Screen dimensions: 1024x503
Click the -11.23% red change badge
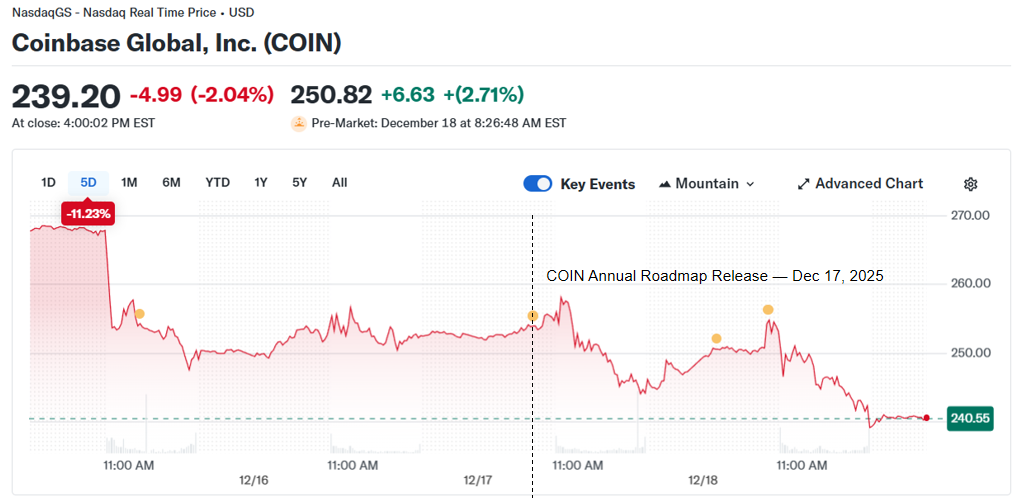[88, 214]
